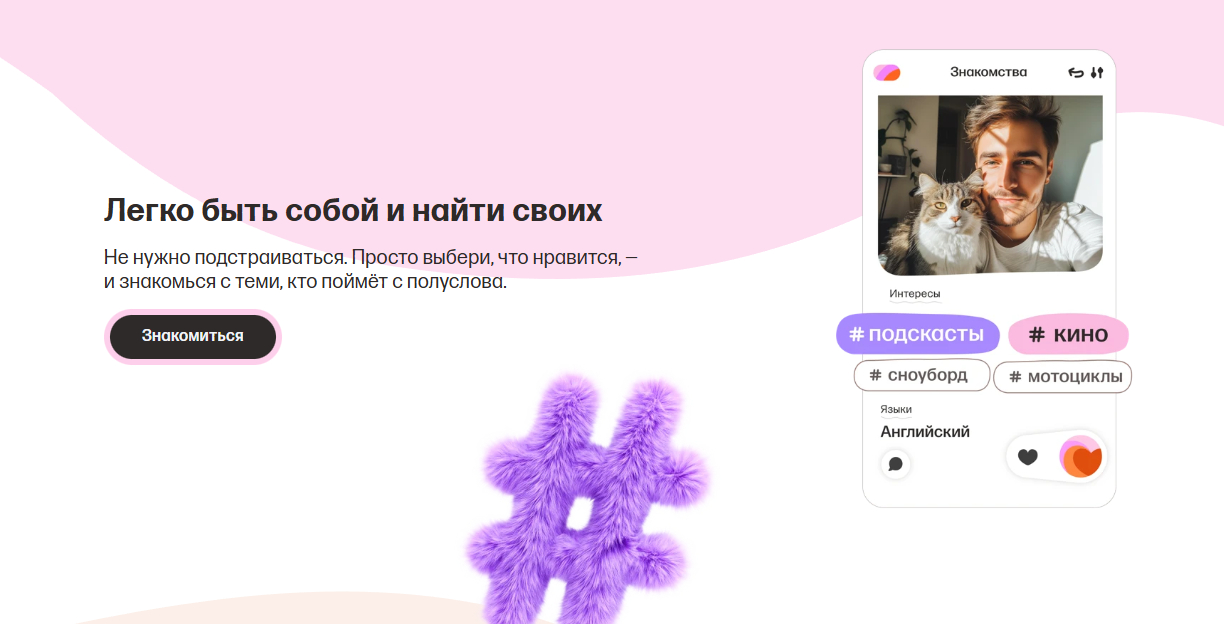
Task: Click the fluffy purple hashtag graphic
Action: pyautogui.click(x=588, y=497)
